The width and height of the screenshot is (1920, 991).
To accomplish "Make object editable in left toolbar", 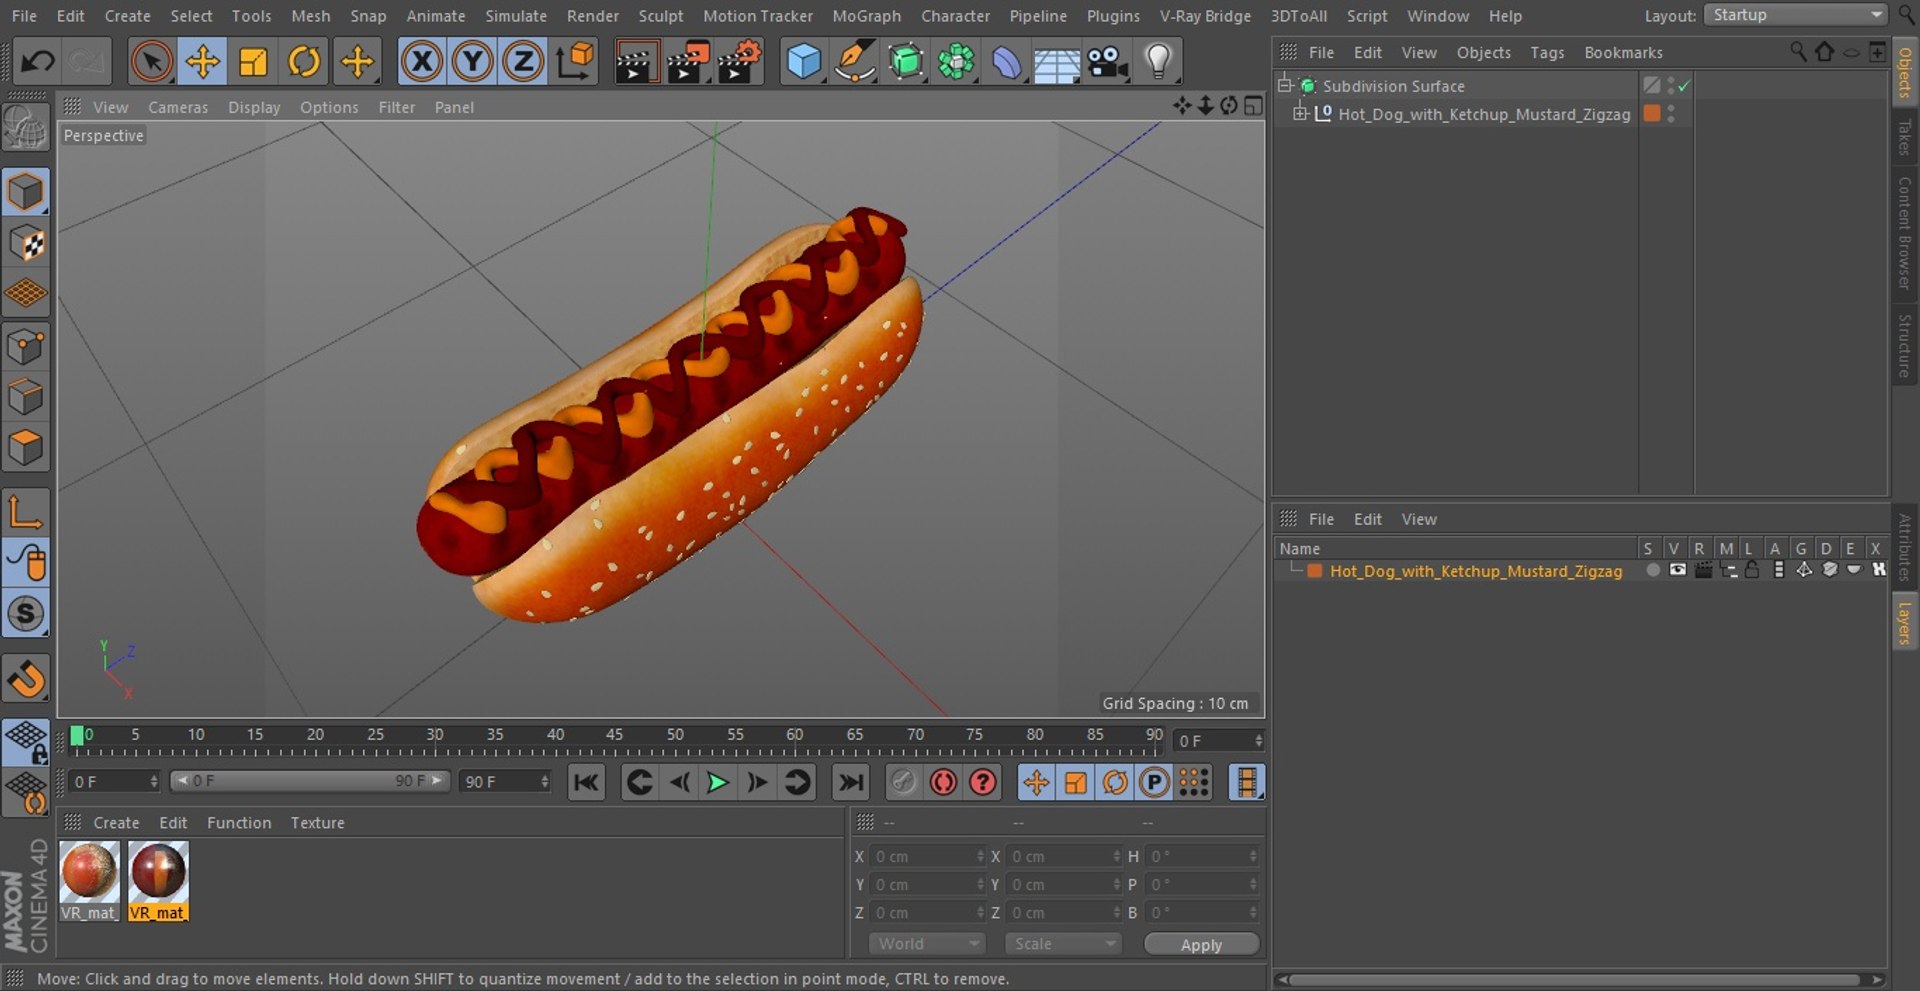I will 25,128.
